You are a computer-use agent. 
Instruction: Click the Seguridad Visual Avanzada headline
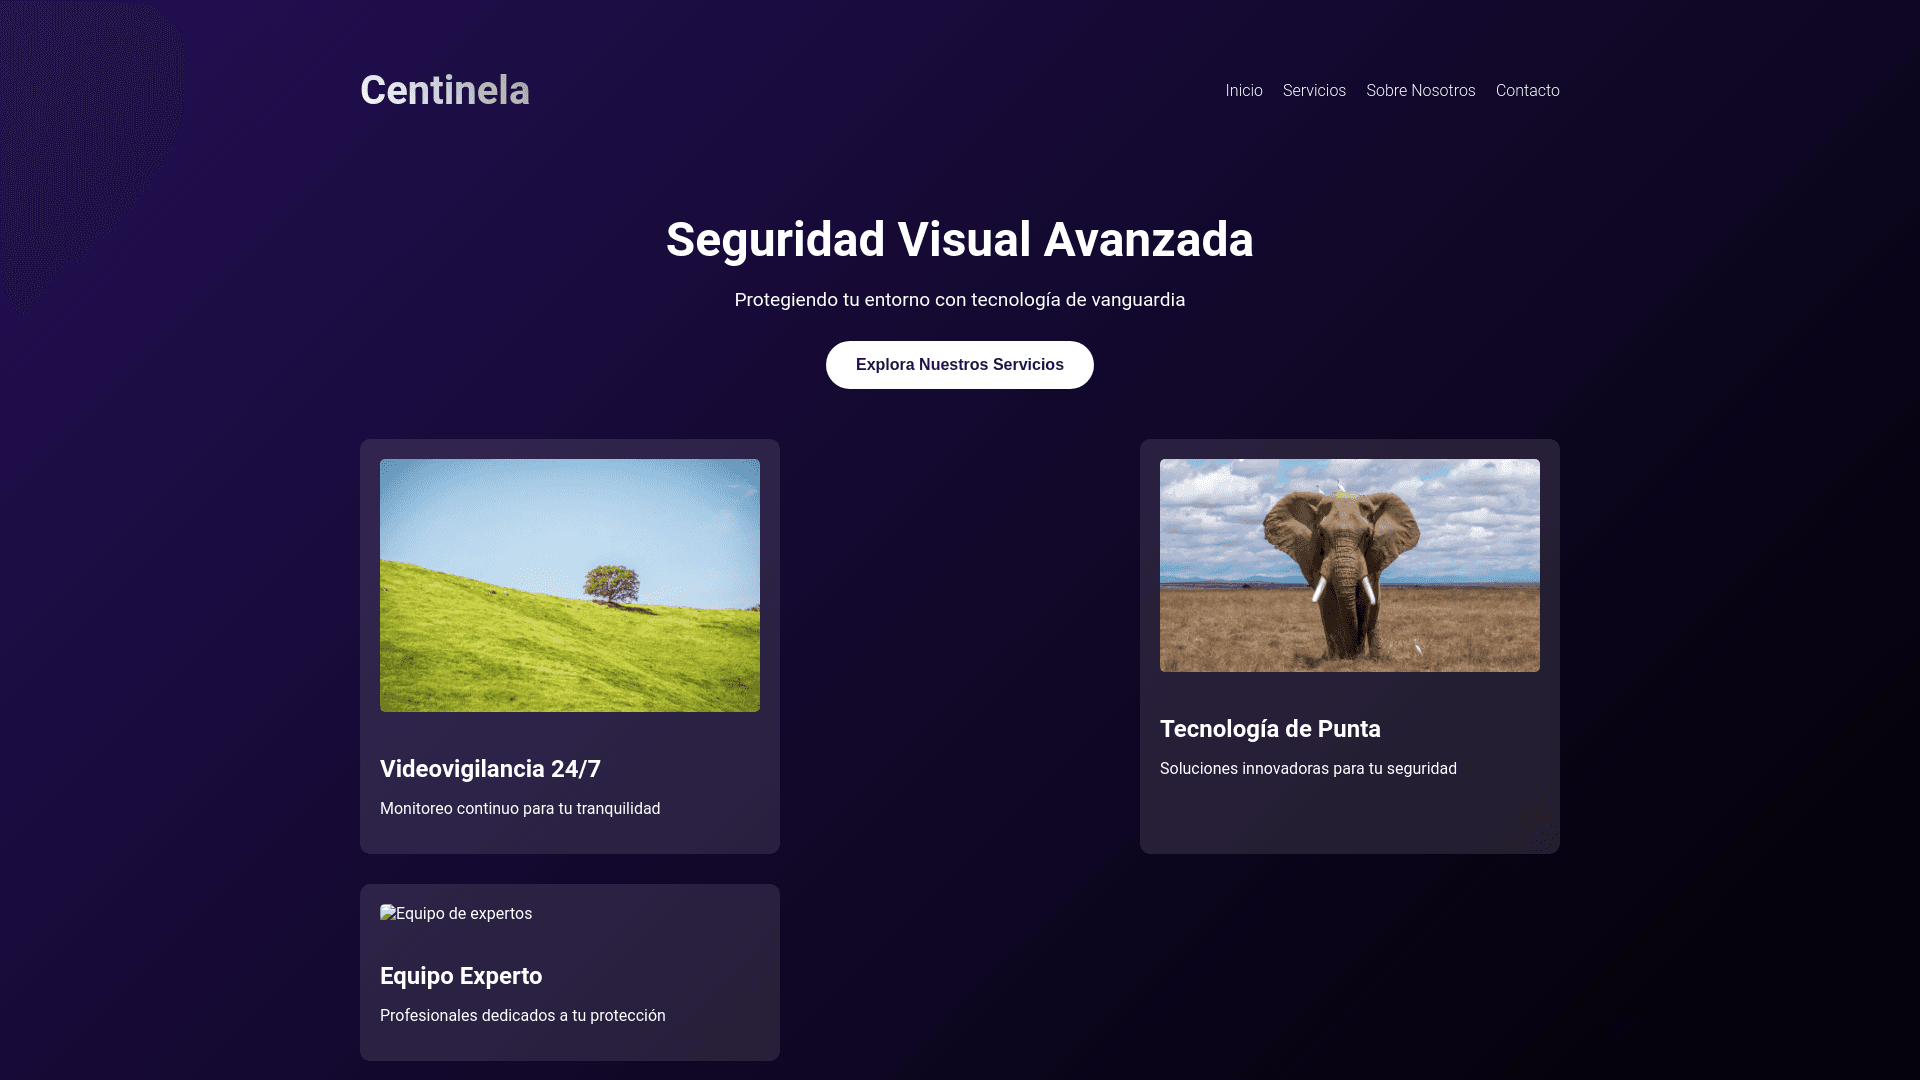(959, 240)
